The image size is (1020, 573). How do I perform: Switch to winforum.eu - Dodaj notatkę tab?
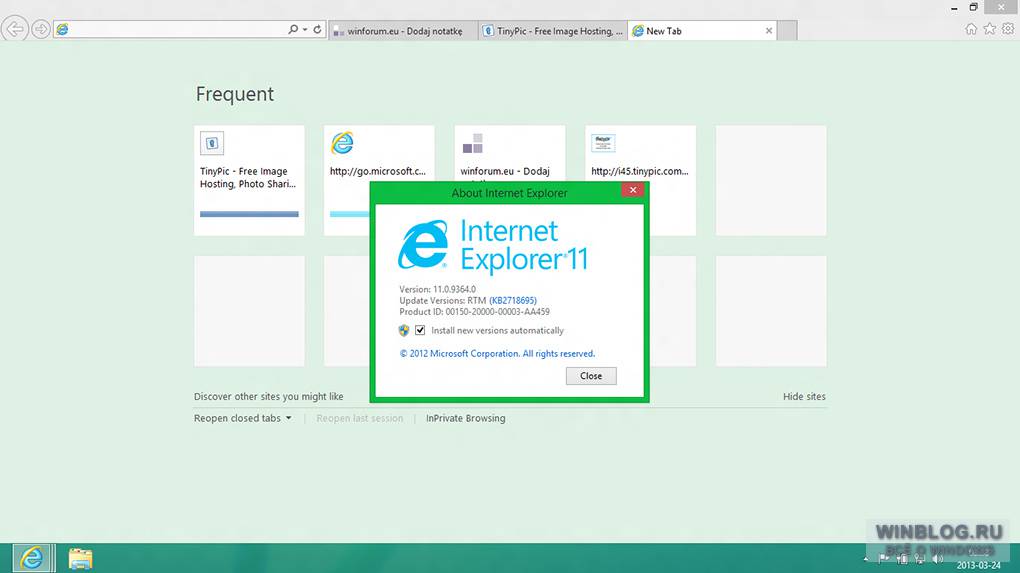(403, 31)
